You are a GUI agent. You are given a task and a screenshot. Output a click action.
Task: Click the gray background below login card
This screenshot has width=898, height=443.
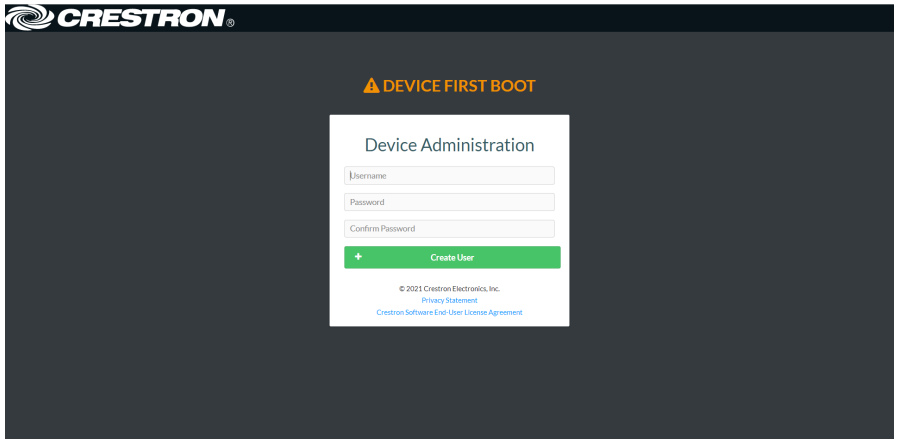(x=449, y=385)
